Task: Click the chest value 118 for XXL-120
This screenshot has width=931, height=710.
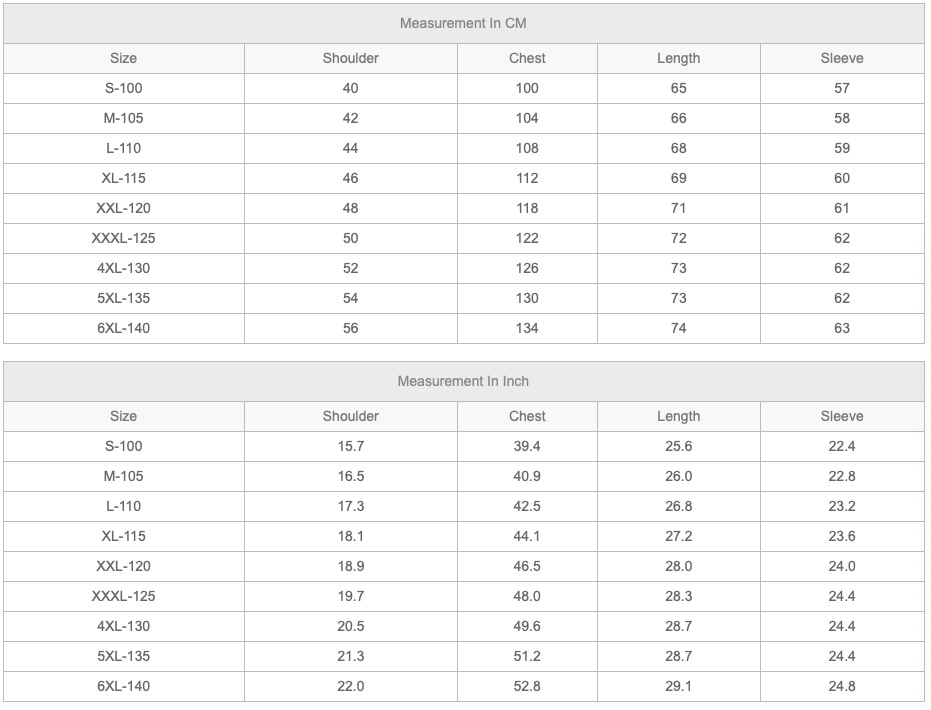Action: pyautogui.click(x=527, y=208)
